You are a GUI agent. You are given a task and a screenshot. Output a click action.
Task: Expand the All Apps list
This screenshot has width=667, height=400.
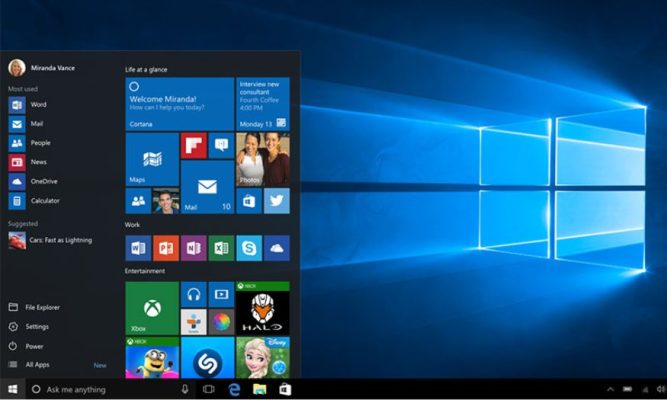(38, 365)
